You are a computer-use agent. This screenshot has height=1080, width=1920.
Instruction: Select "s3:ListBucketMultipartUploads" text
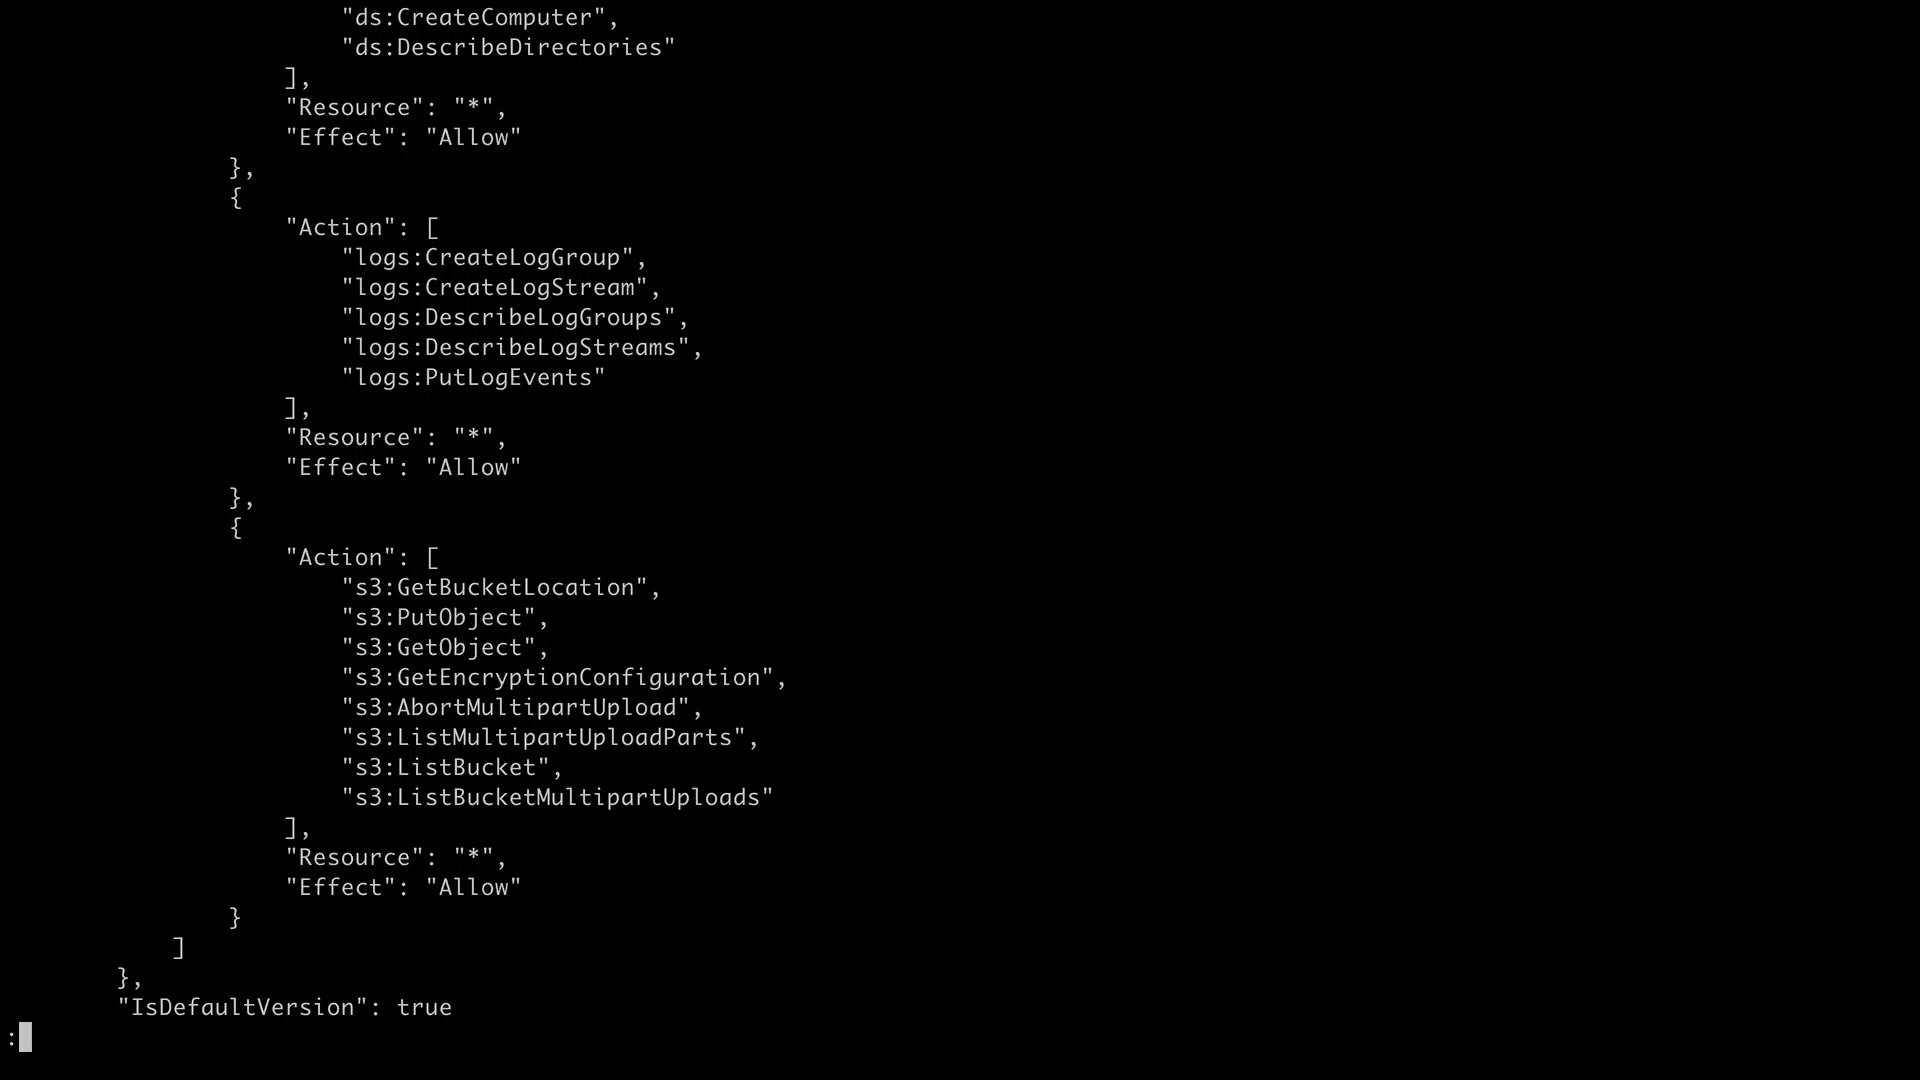pyautogui.click(x=558, y=798)
